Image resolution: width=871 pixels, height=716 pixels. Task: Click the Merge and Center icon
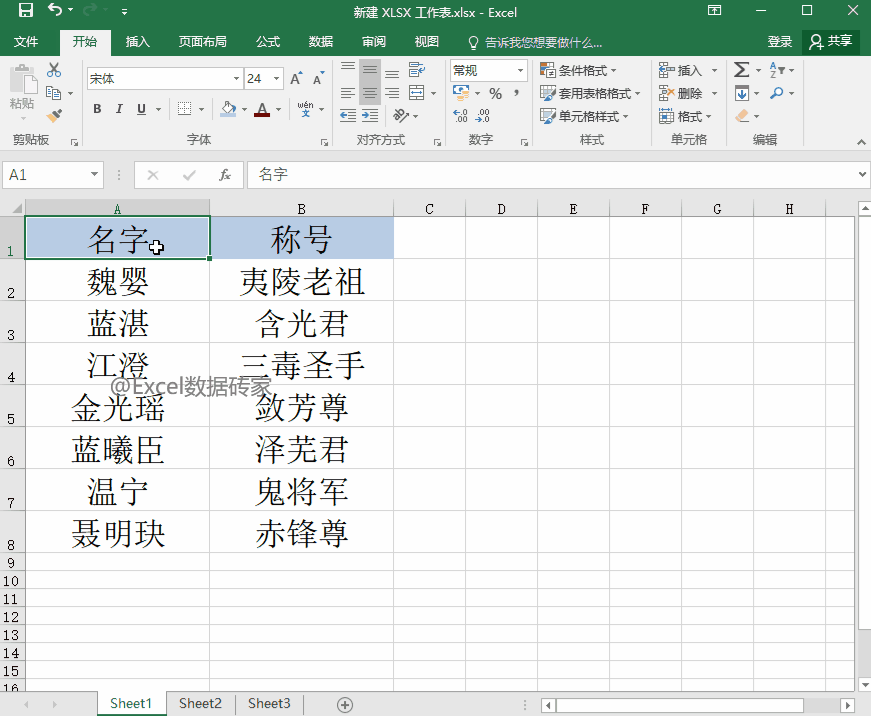pos(417,93)
